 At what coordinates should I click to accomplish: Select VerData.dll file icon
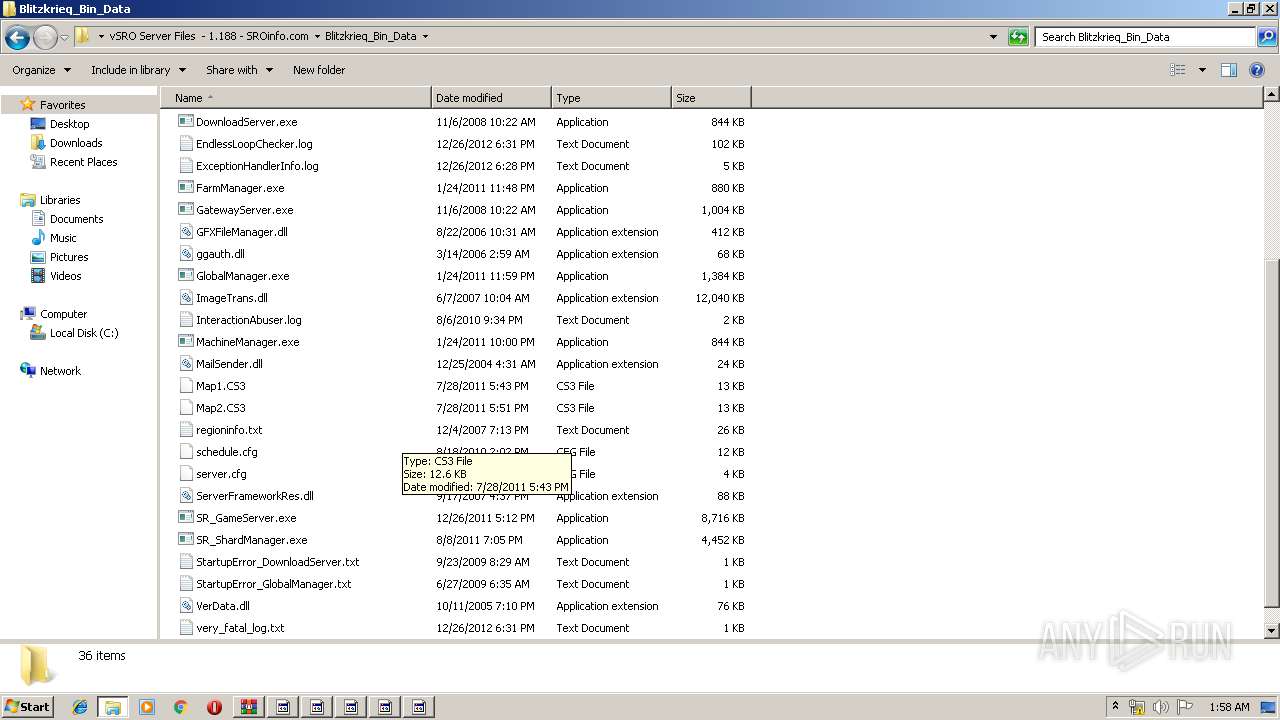185,605
